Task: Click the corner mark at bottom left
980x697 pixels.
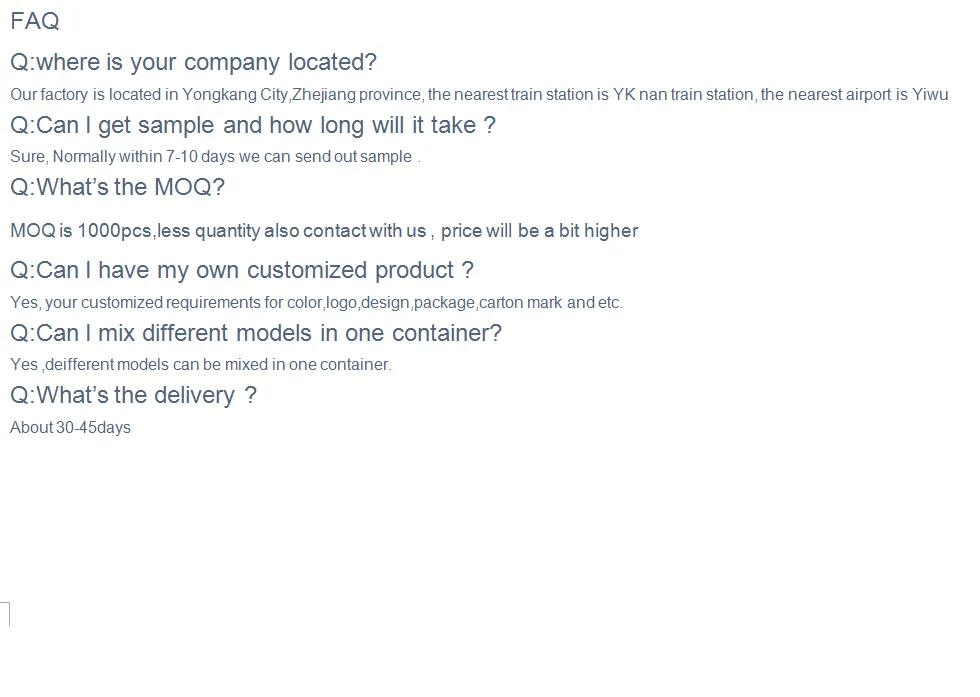Action: [x=6, y=612]
